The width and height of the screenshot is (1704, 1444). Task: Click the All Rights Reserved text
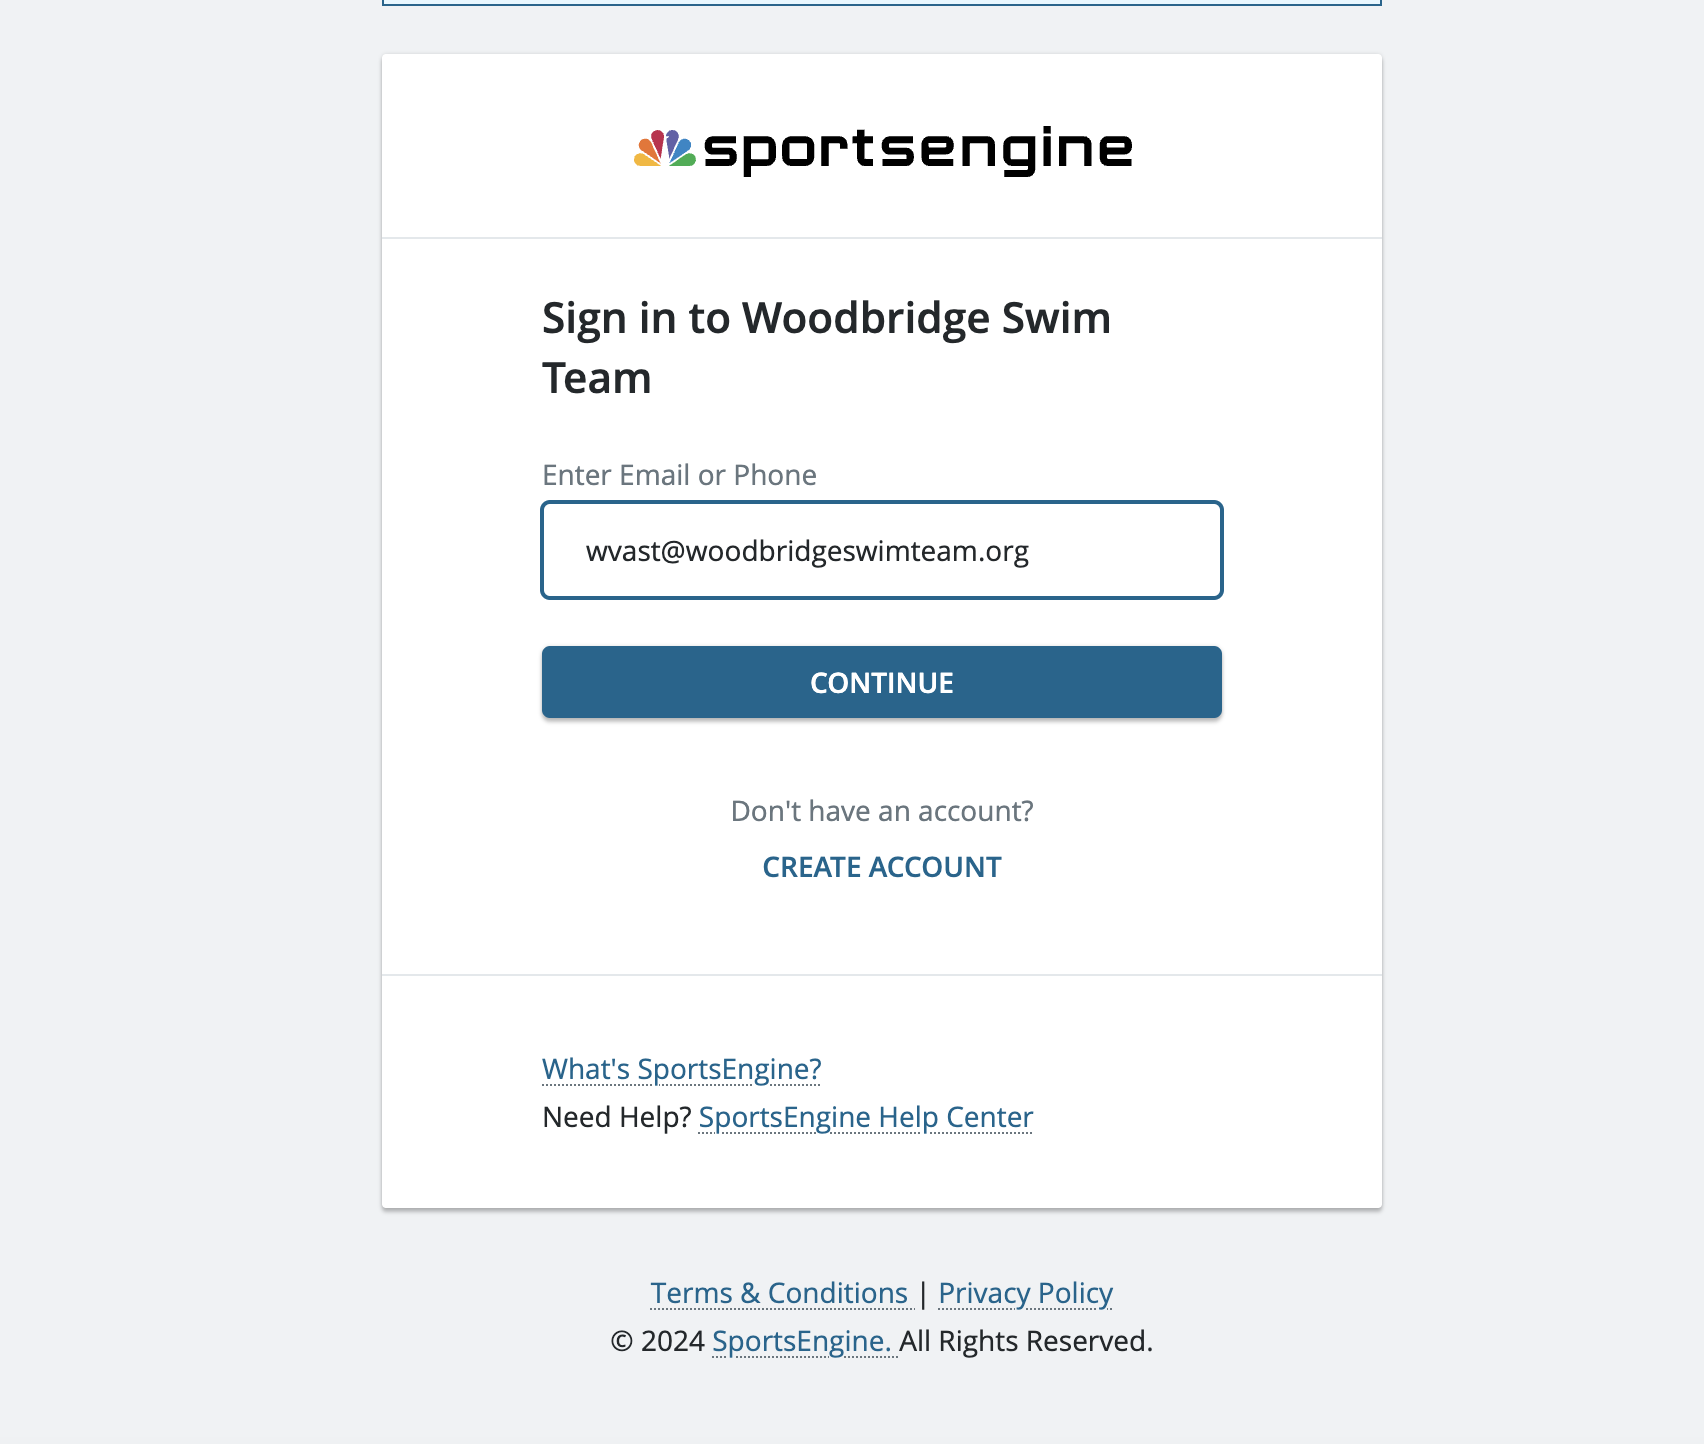[x=1025, y=1341]
